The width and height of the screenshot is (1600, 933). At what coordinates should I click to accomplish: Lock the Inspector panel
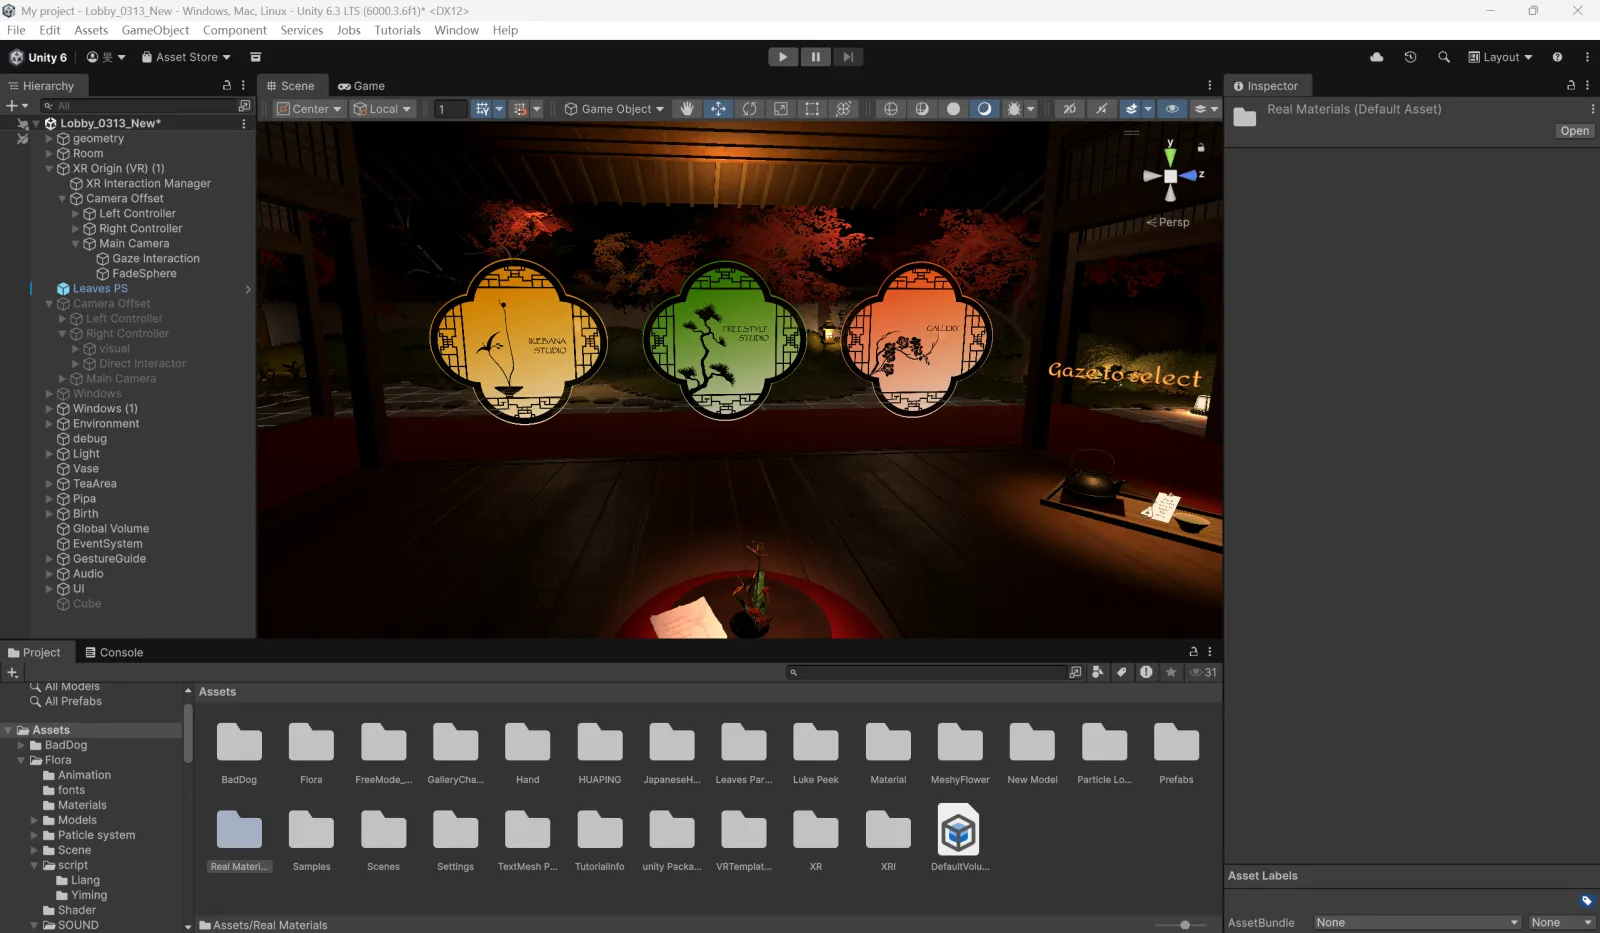tap(1570, 85)
